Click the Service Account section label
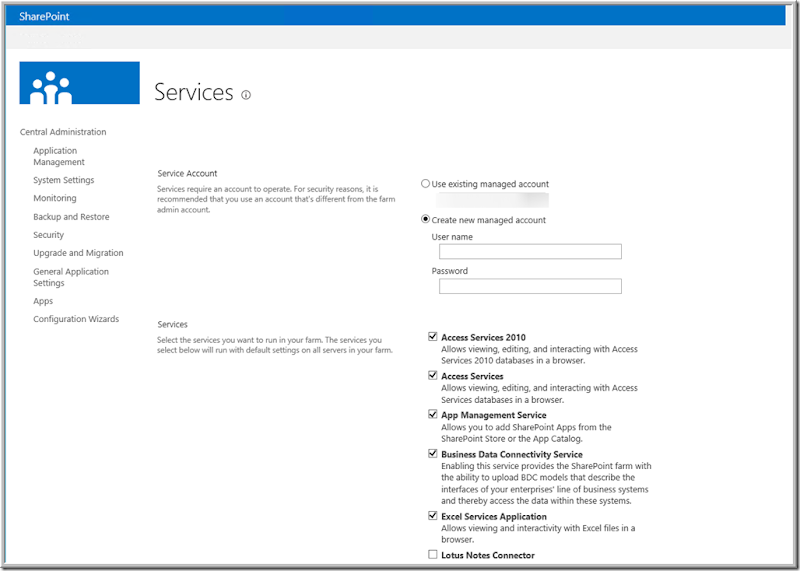Screen dimensions: 800x571 point(187,173)
